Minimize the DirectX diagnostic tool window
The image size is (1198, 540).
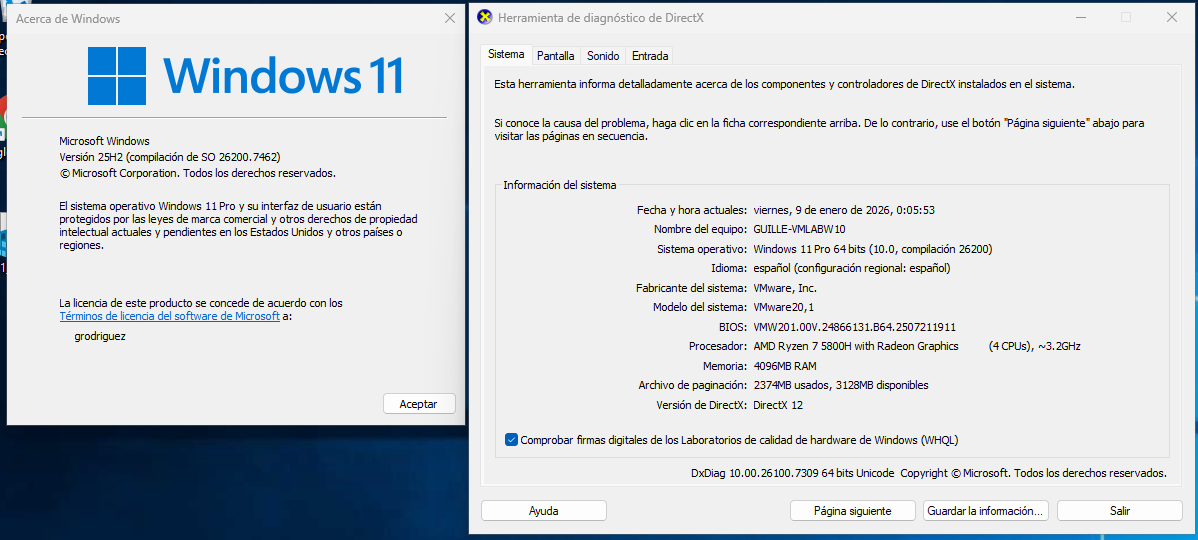pos(1079,17)
